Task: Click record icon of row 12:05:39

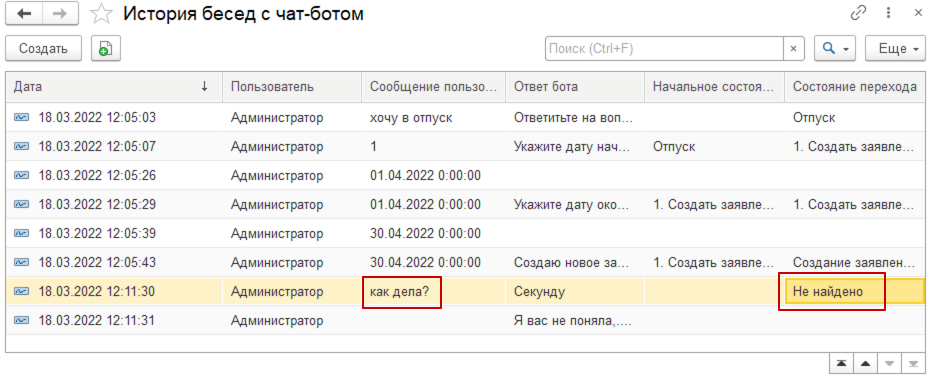Action: pos(21,233)
